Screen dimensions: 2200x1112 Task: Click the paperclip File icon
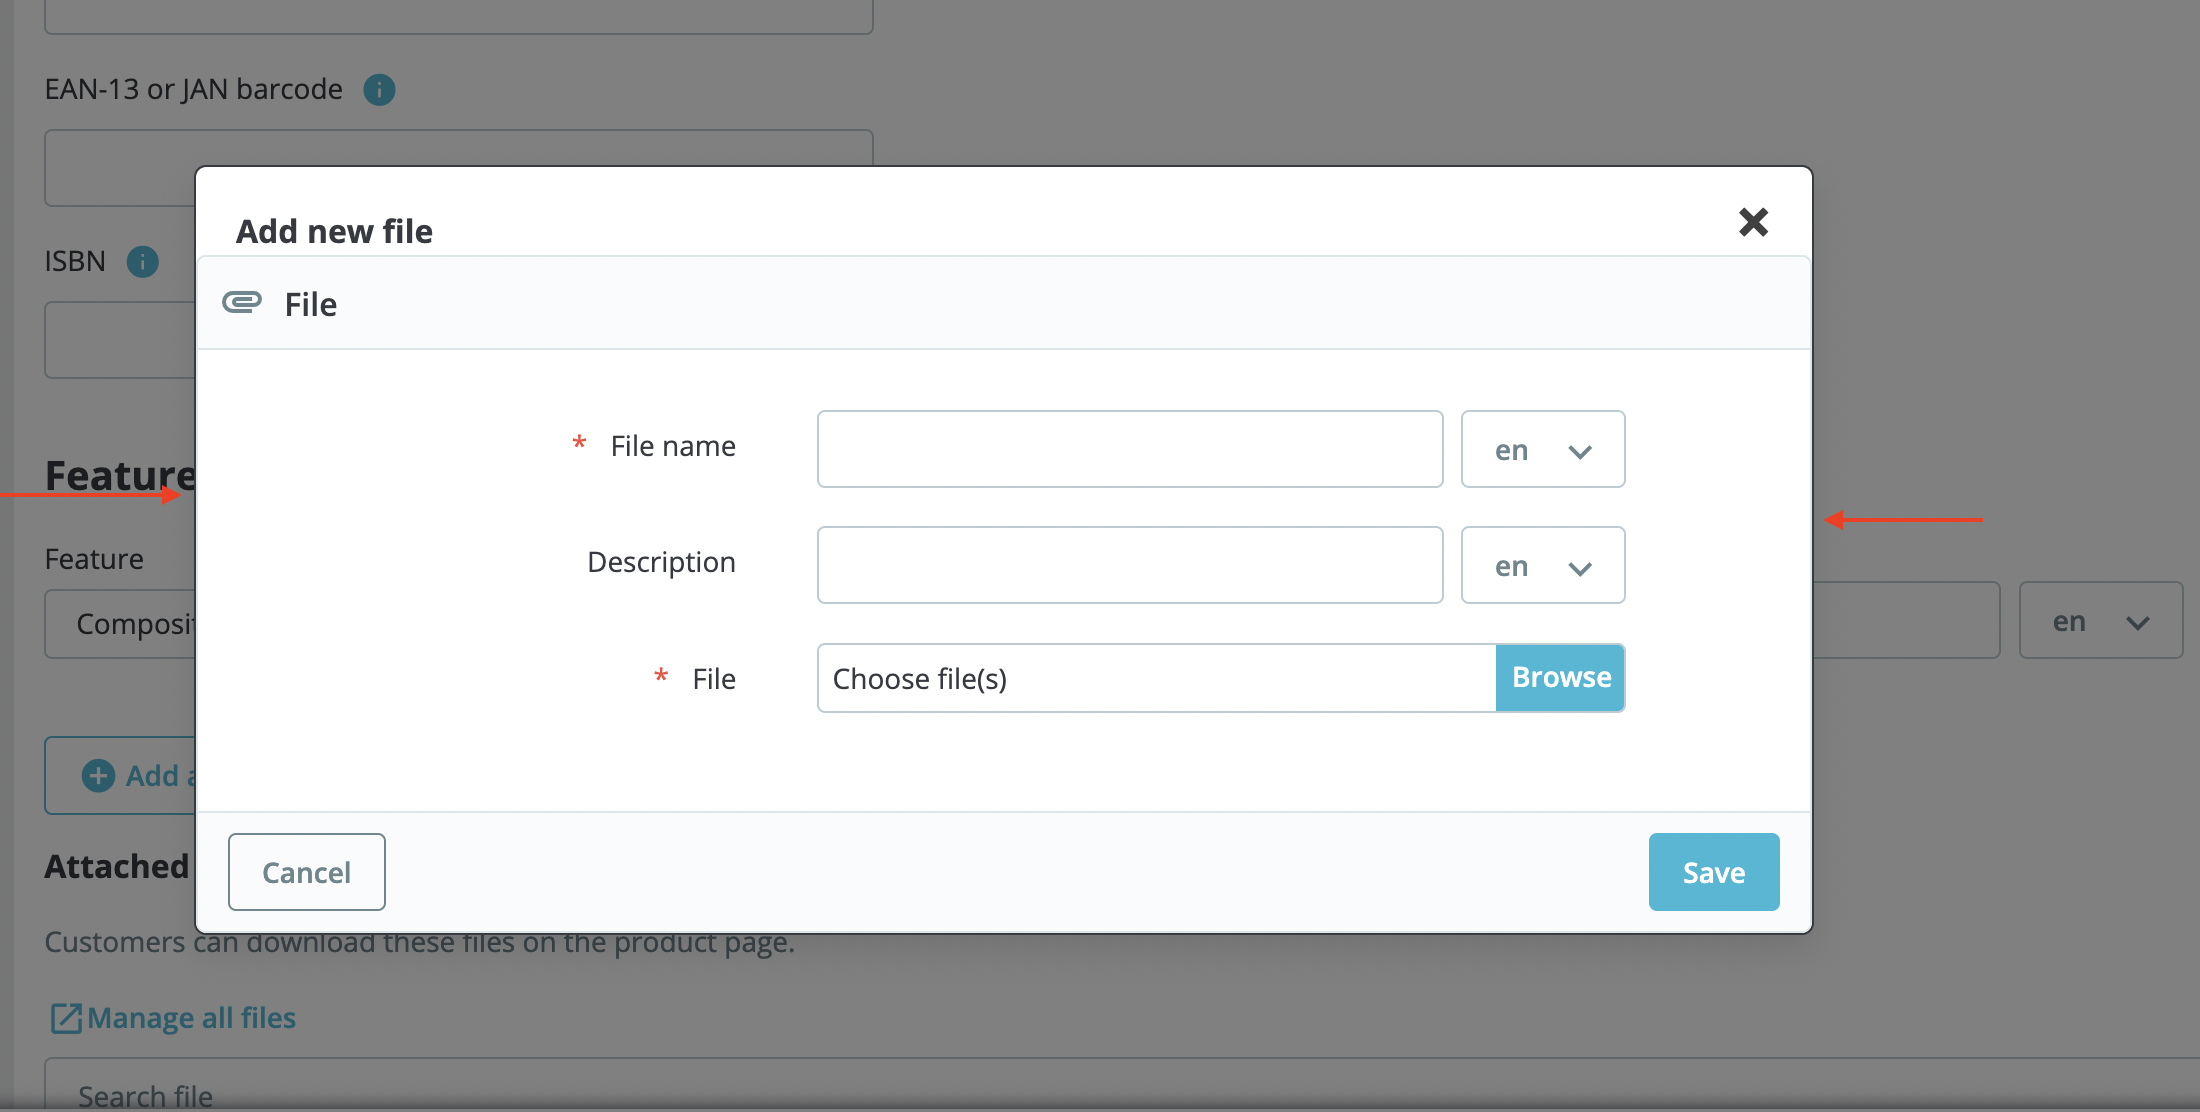pyautogui.click(x=242, y=302)
